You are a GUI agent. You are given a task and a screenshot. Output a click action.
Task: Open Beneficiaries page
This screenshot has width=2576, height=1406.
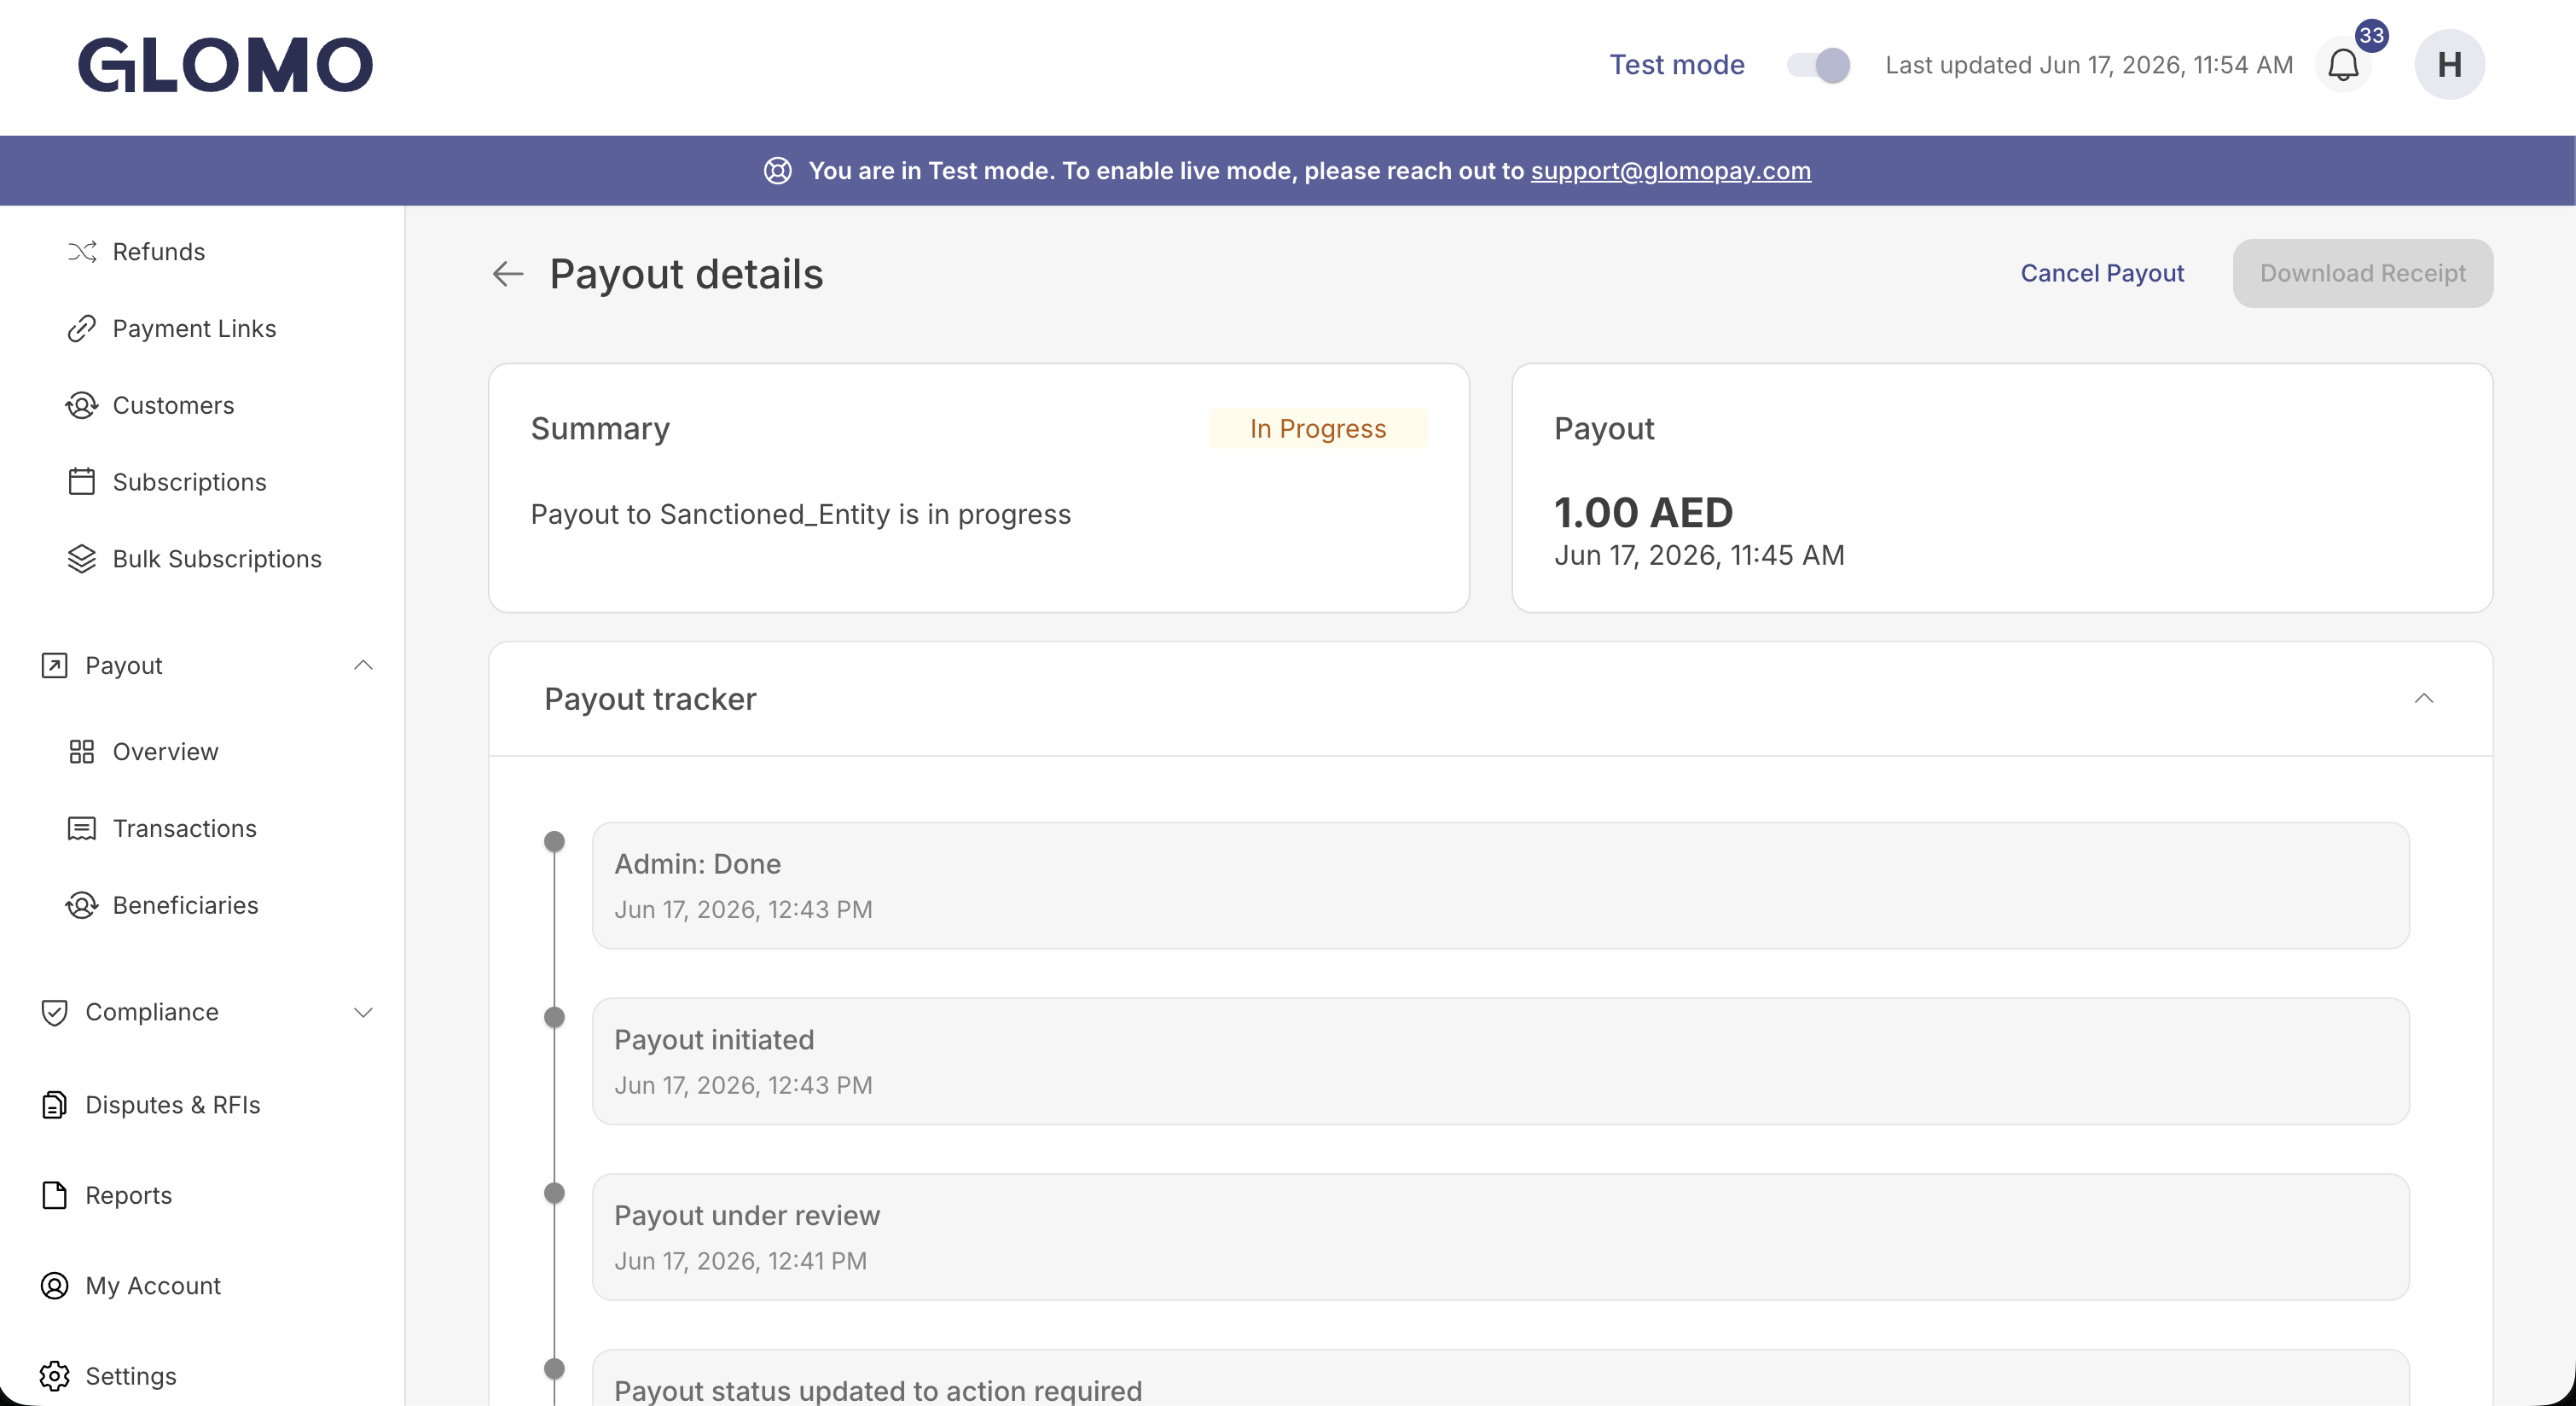pos(185,906)
